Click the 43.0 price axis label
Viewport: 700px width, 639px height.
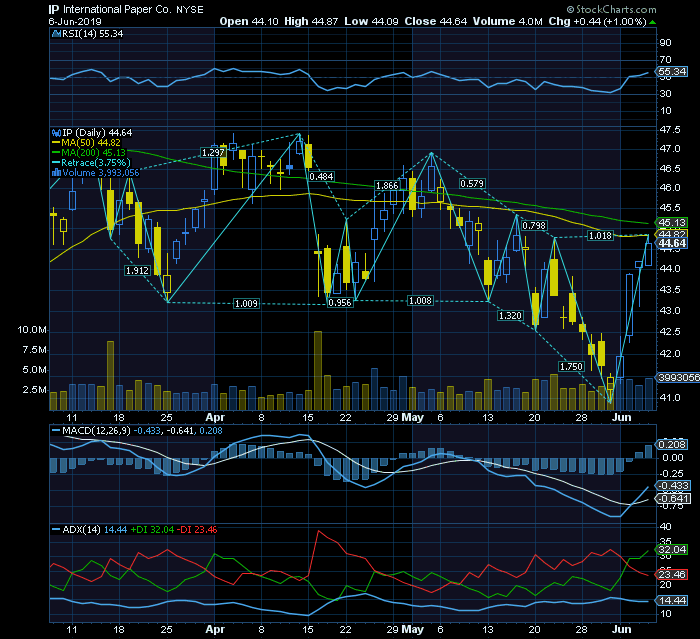670,310
